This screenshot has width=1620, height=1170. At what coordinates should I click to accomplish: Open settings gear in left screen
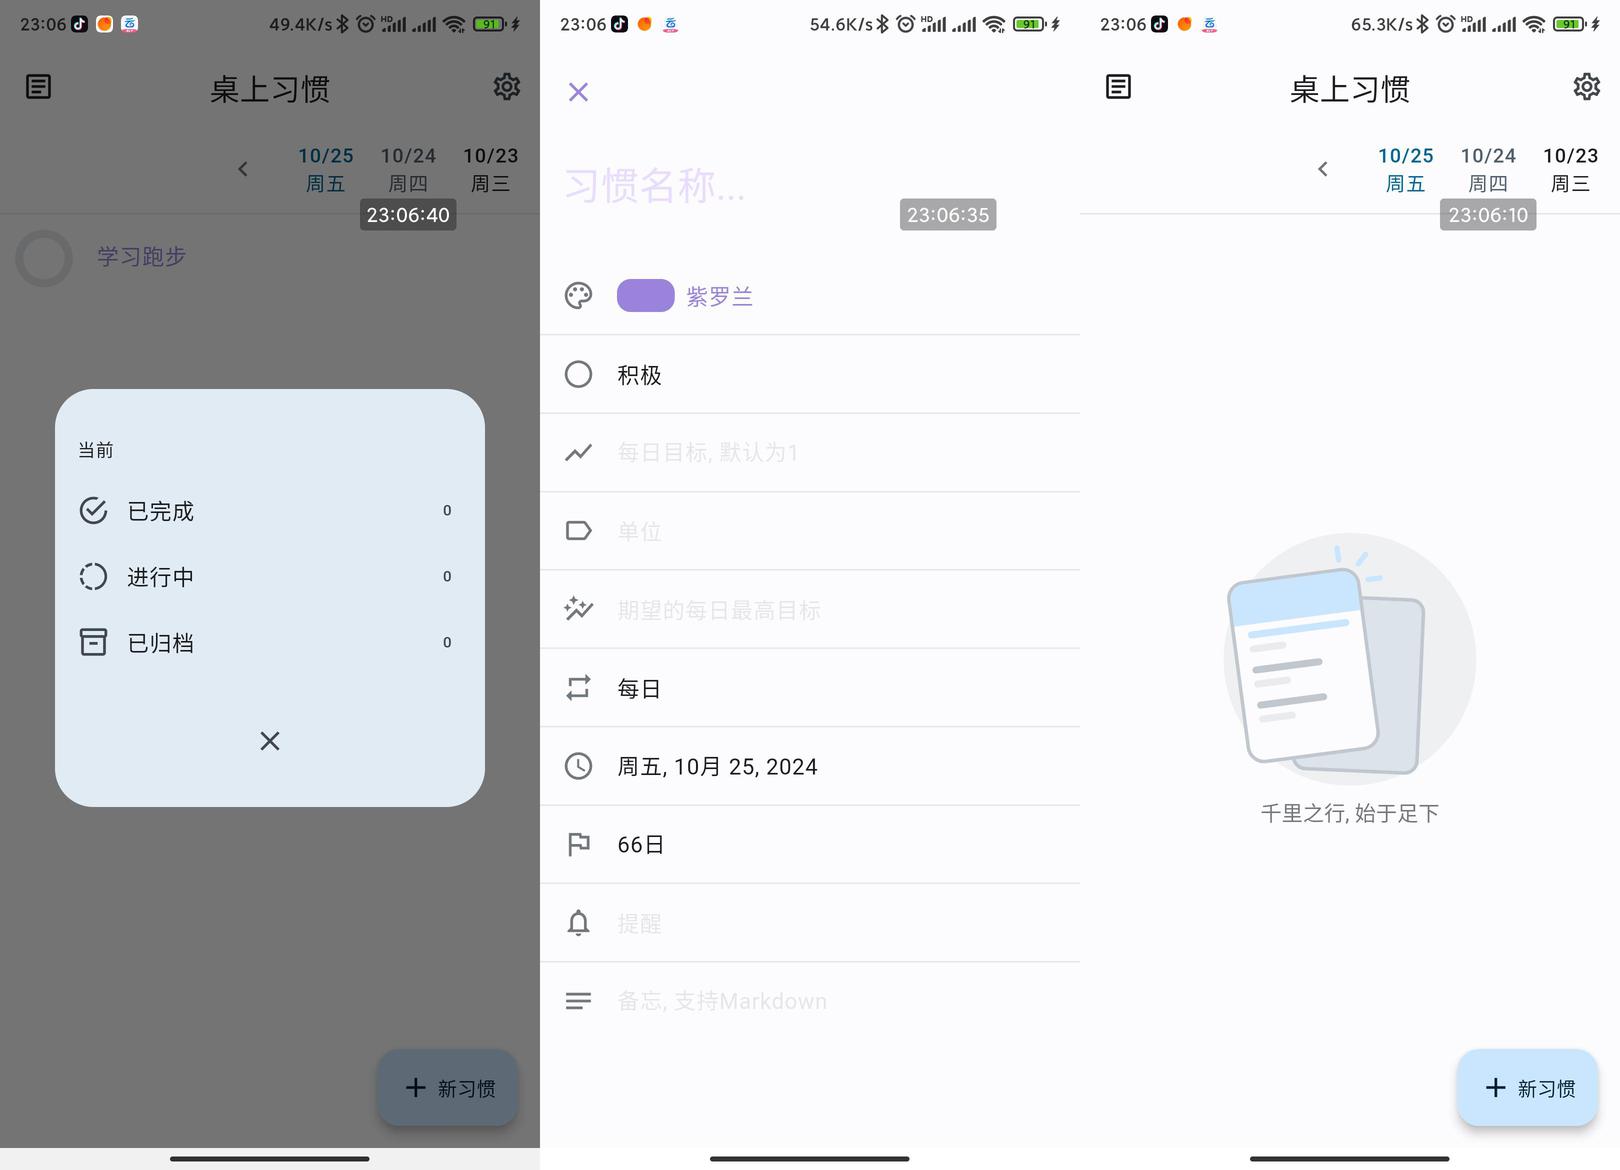click(507, 87)
